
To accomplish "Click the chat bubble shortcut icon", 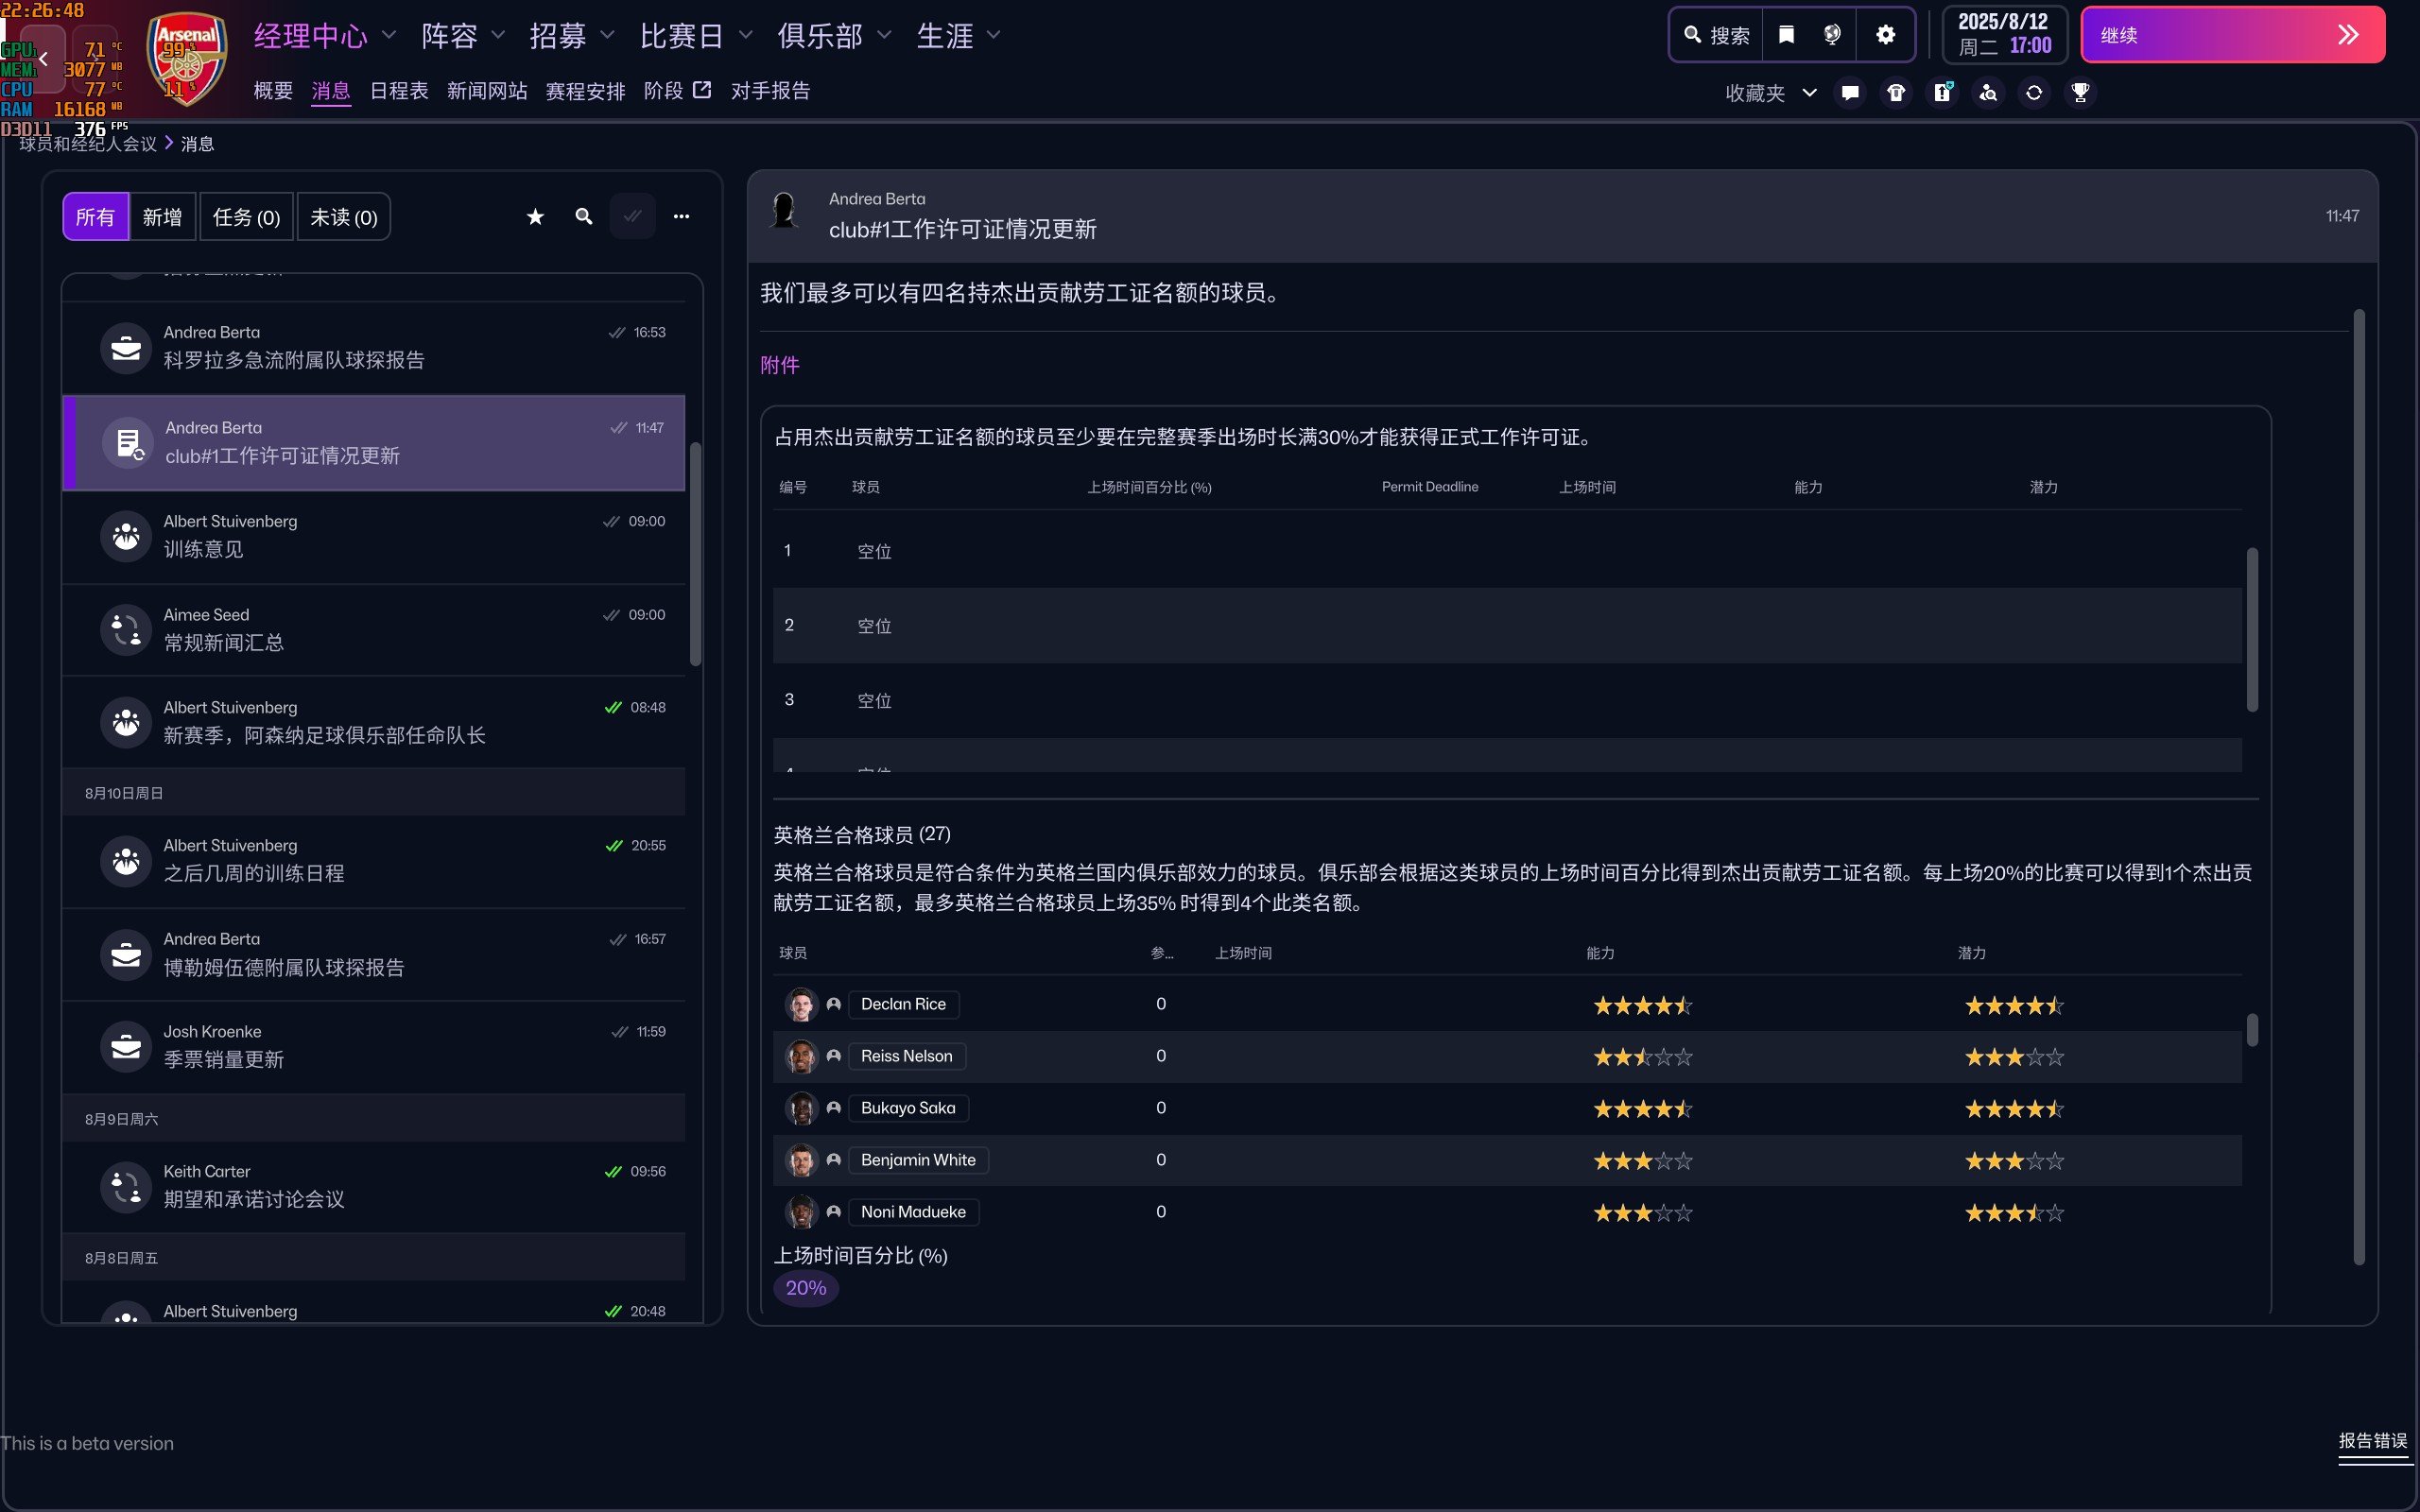I will [x=1850, y=93].
